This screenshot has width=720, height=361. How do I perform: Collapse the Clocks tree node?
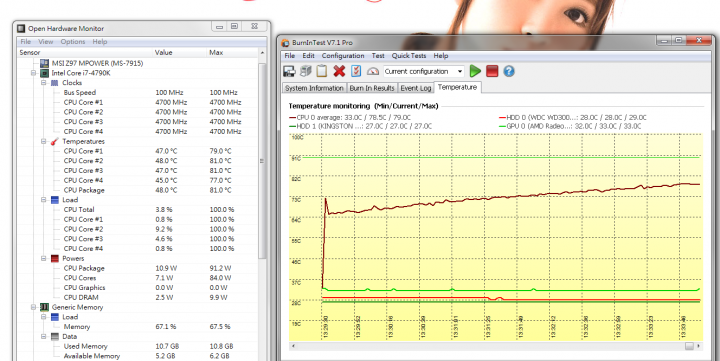point(44,83)
